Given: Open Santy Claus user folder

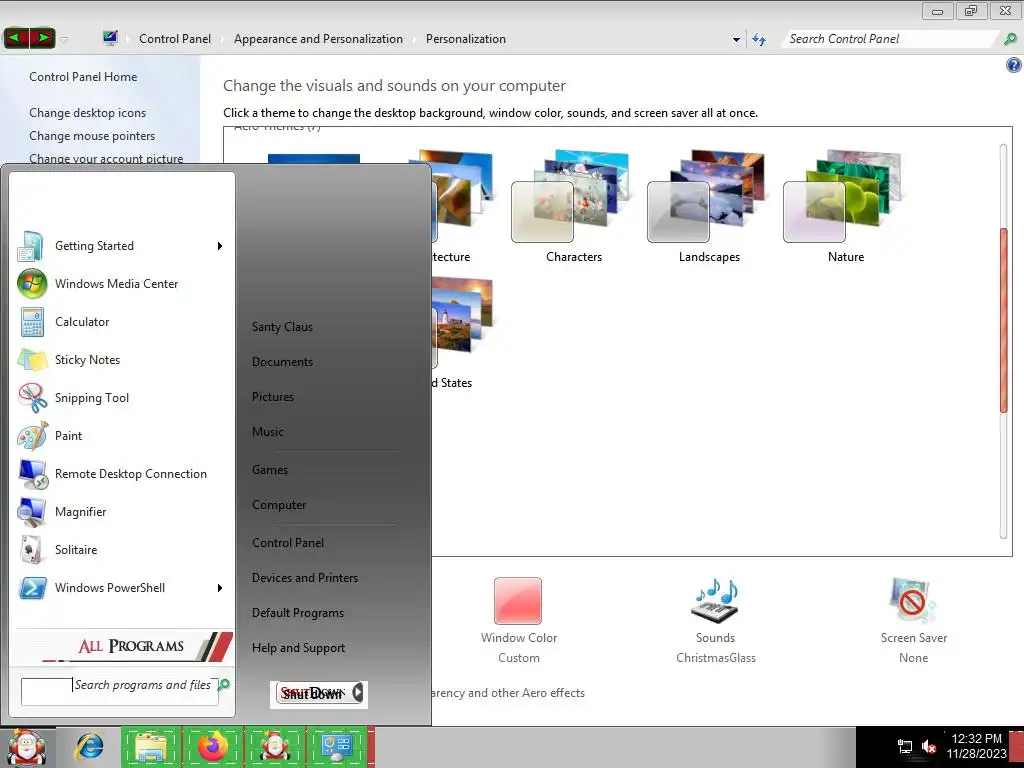Looking at the screenshot, I should pyautogui.click(x=282, y=327).
